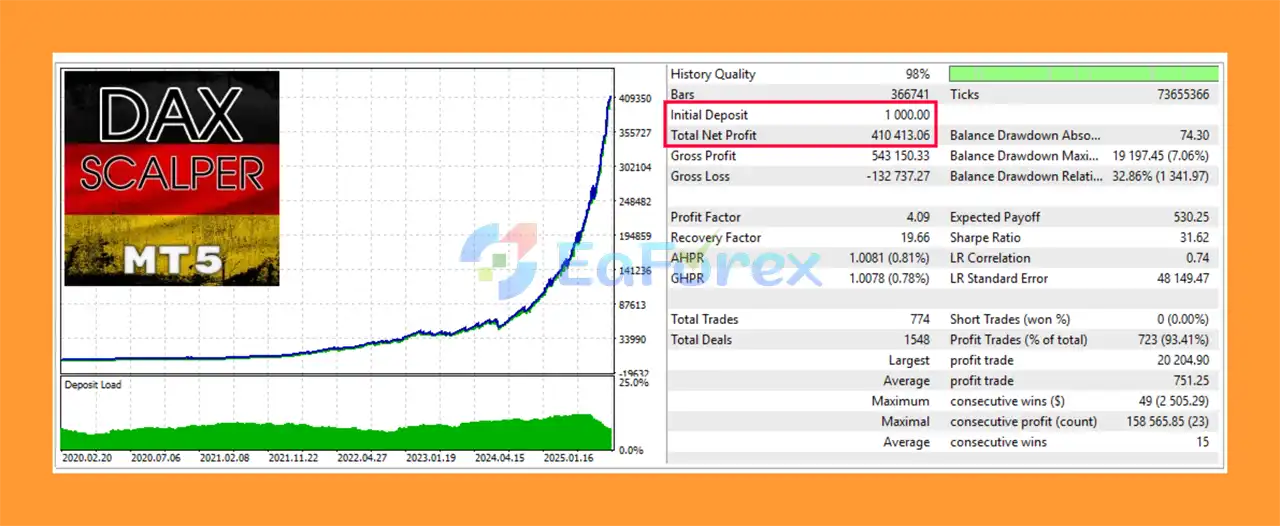
Task: Select the LR Correlation value 0.74
Action: coord(1196,258)
